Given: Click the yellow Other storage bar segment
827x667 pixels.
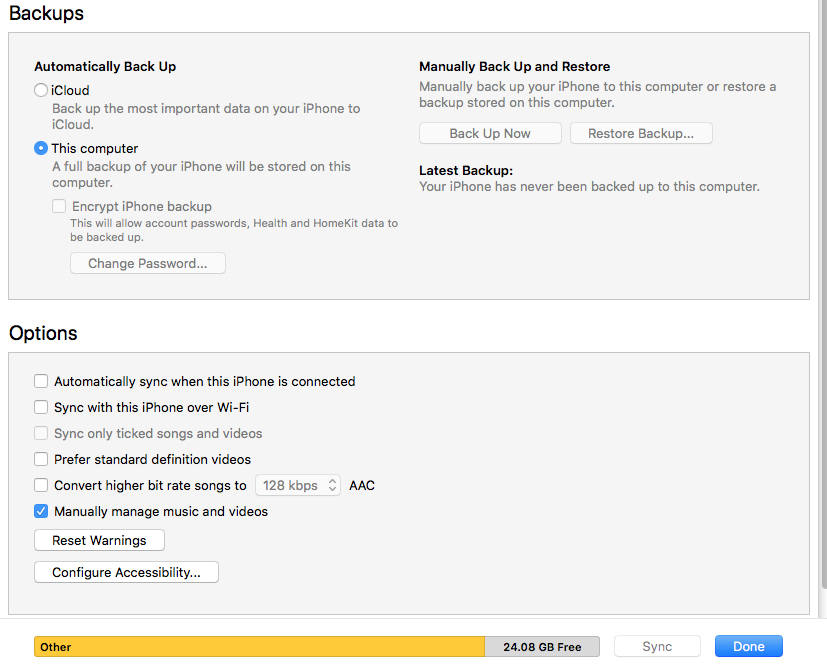Looking at the screenshot, I should [260, 647].
